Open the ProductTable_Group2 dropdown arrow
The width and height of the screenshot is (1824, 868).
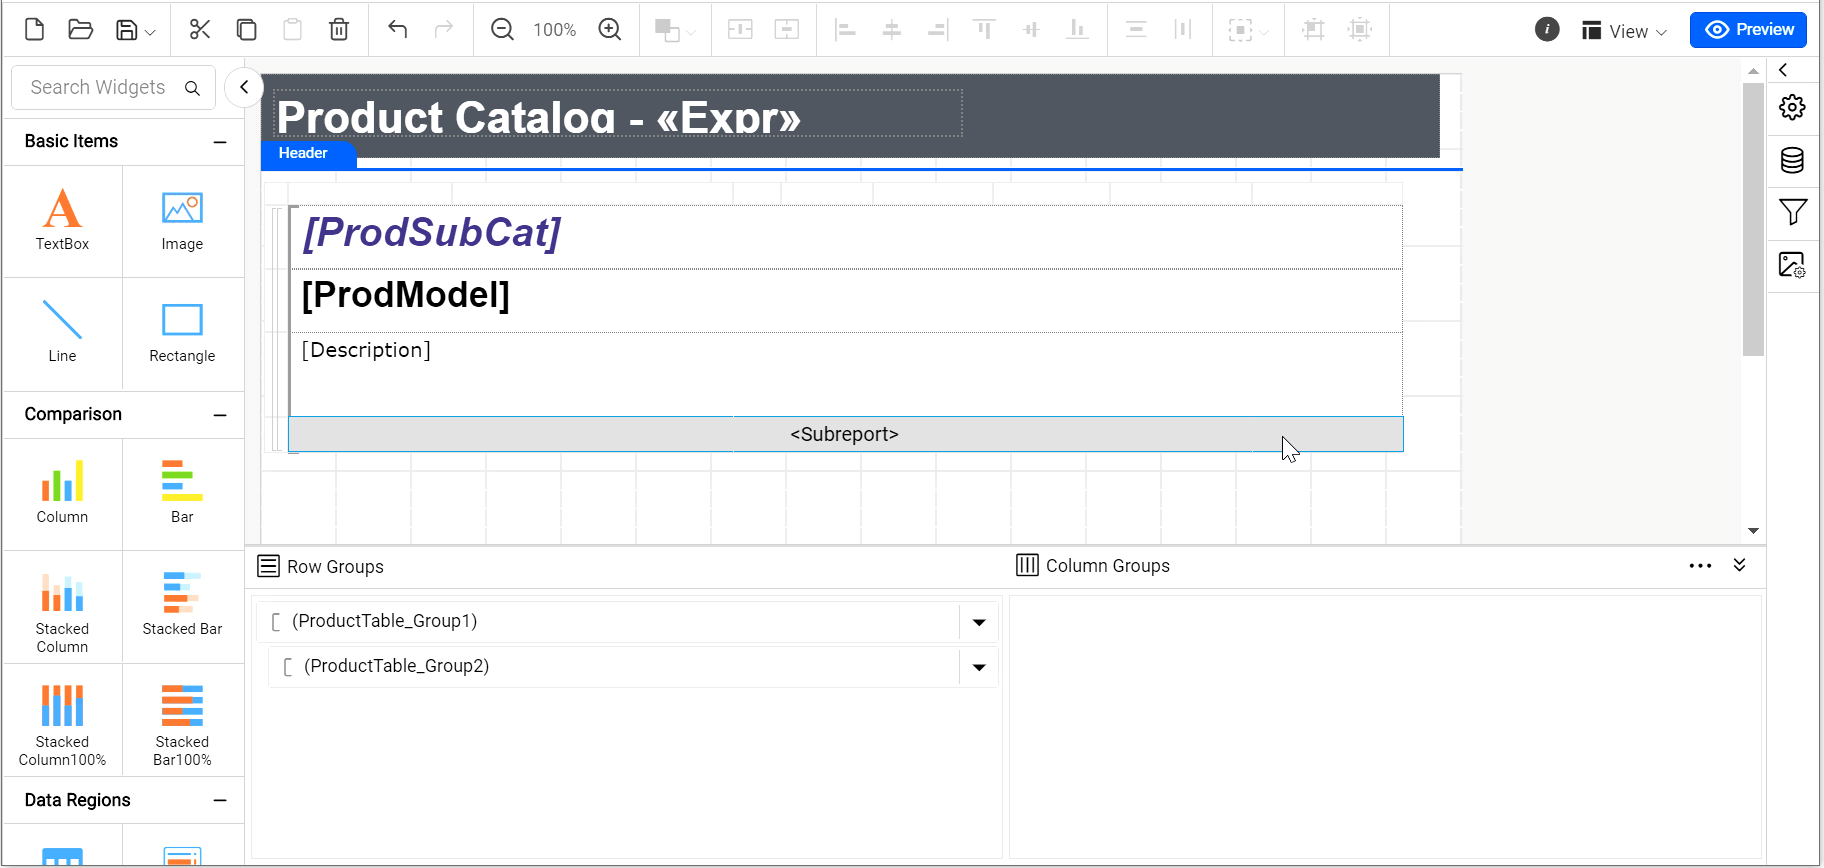[979, 667]
